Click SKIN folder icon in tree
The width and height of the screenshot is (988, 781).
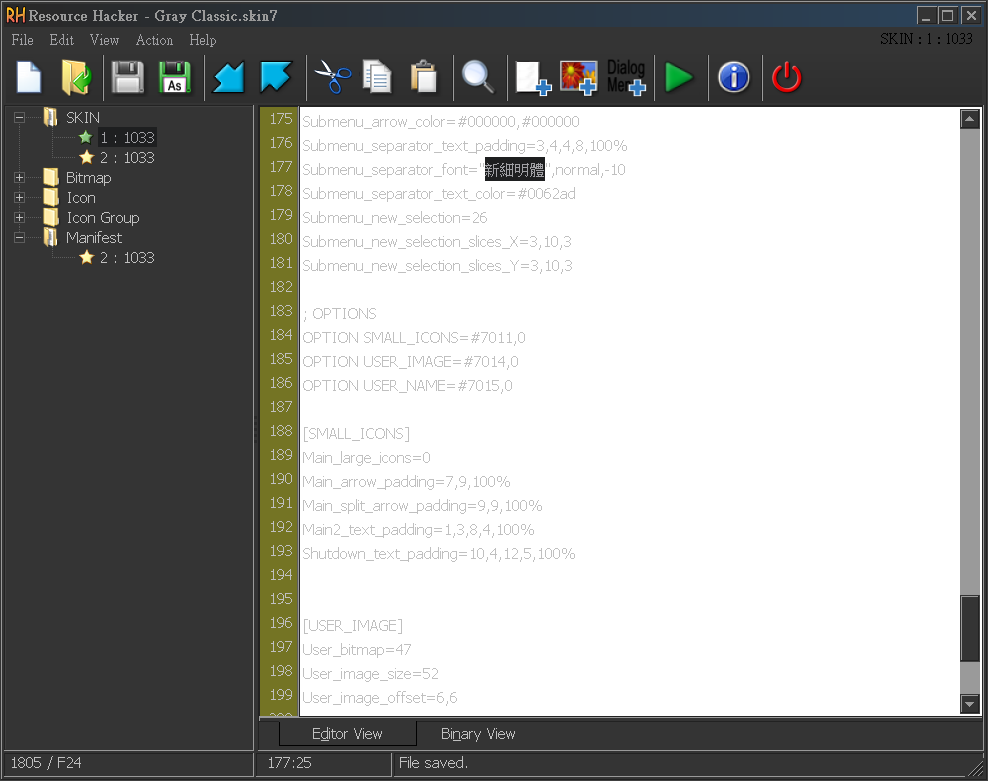point(51,117)
